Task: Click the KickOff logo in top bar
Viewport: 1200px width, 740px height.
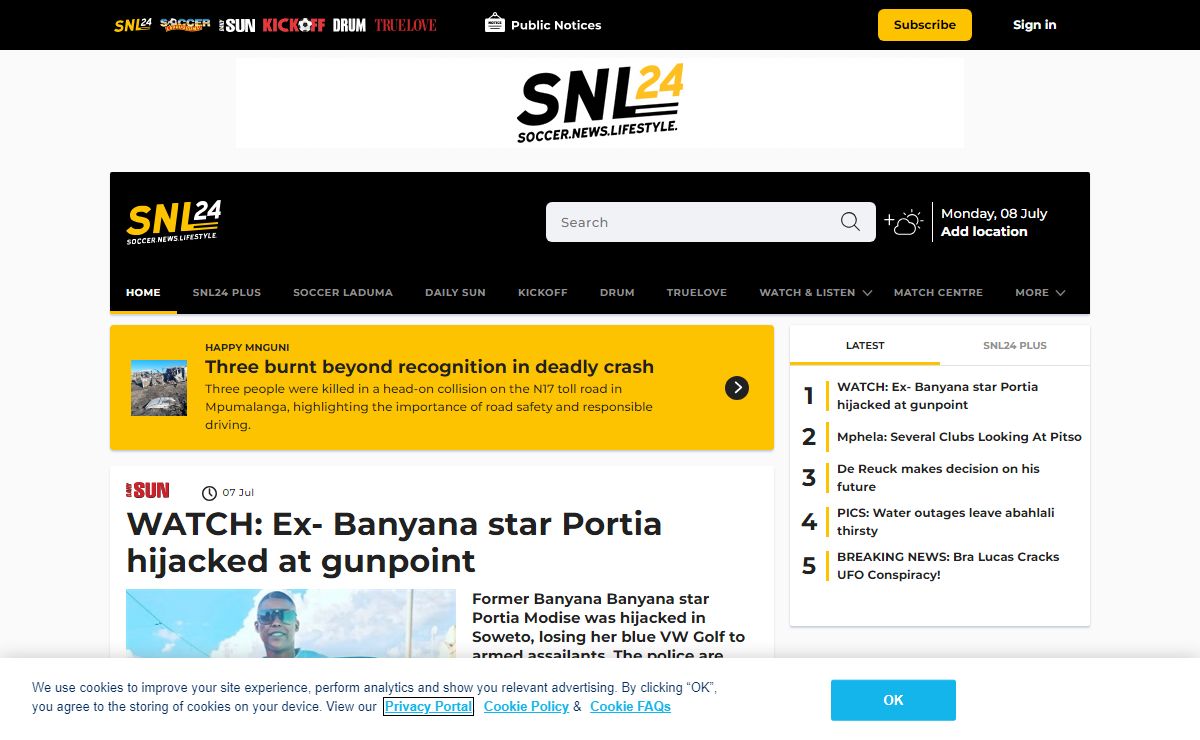Action: pos(293,25)
